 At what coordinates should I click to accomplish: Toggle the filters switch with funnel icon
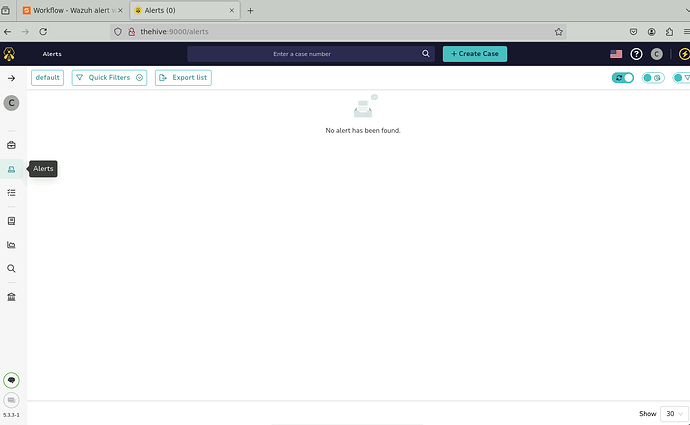click(x=681, y=78)
